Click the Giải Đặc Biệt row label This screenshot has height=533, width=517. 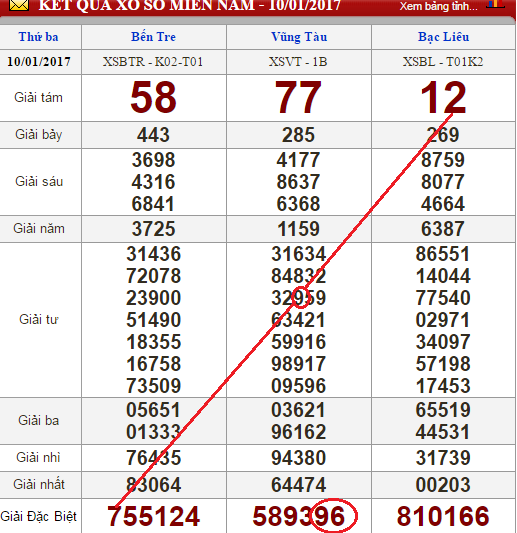point(39,516)
